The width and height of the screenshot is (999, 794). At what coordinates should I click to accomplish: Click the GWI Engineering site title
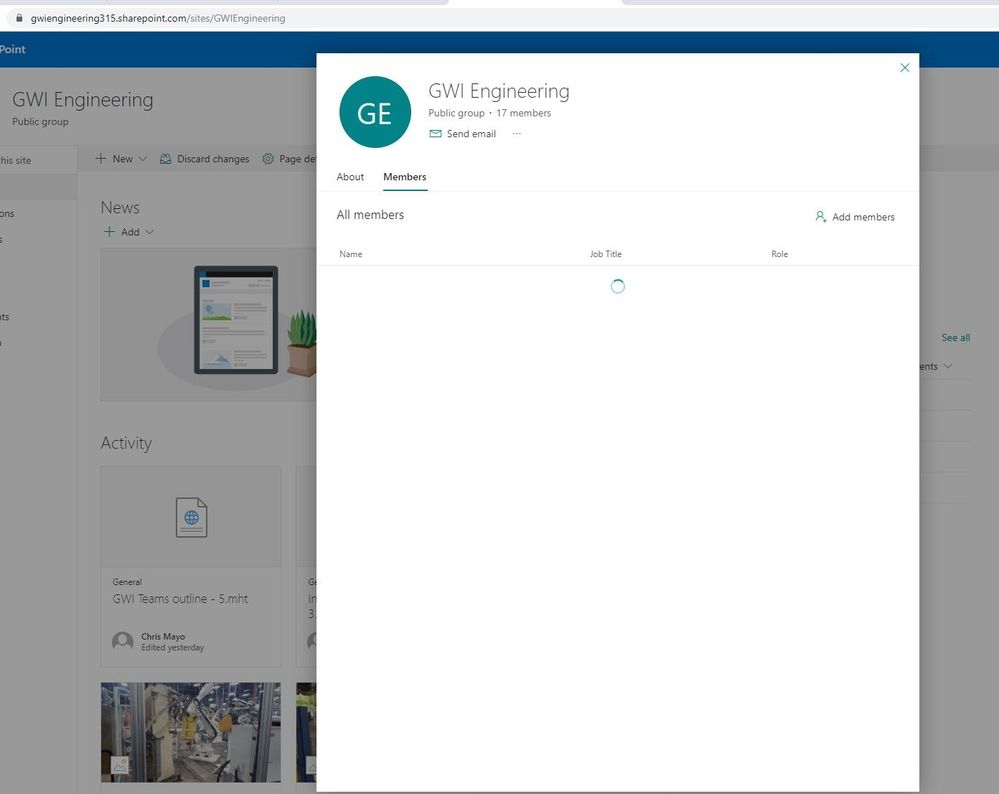(x=83, y=100)
